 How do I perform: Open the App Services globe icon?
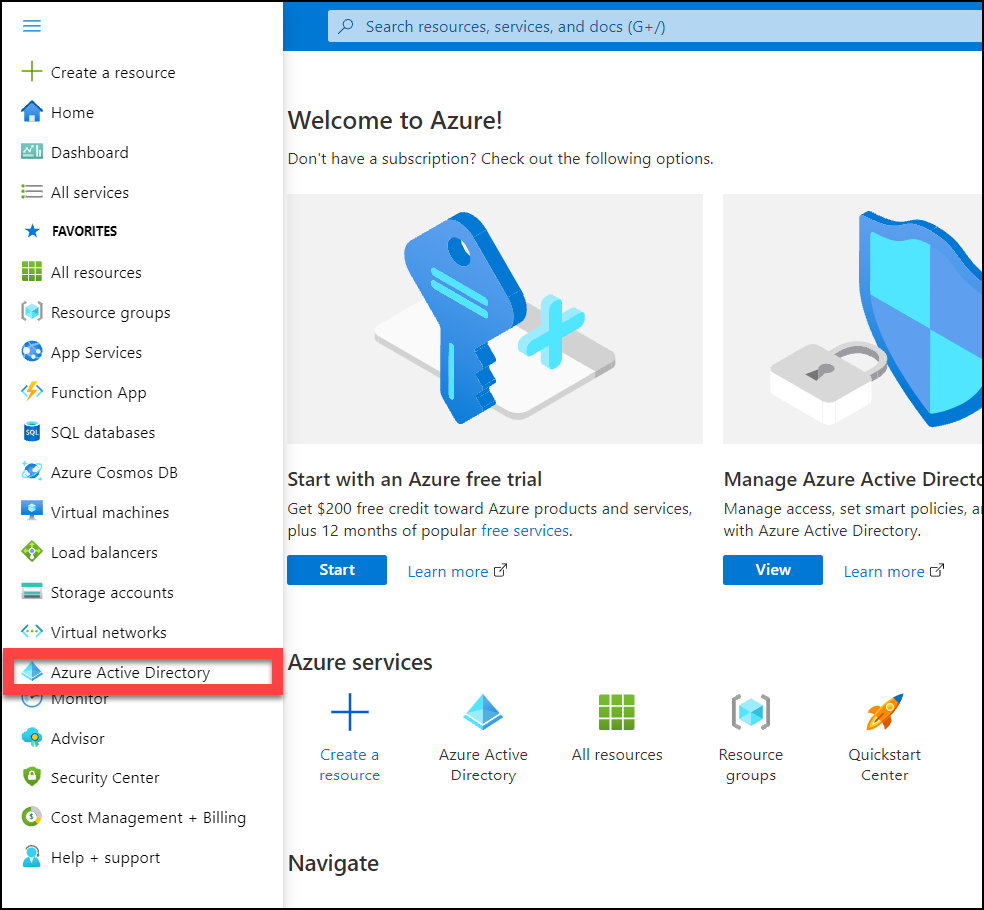pos(31,351)
